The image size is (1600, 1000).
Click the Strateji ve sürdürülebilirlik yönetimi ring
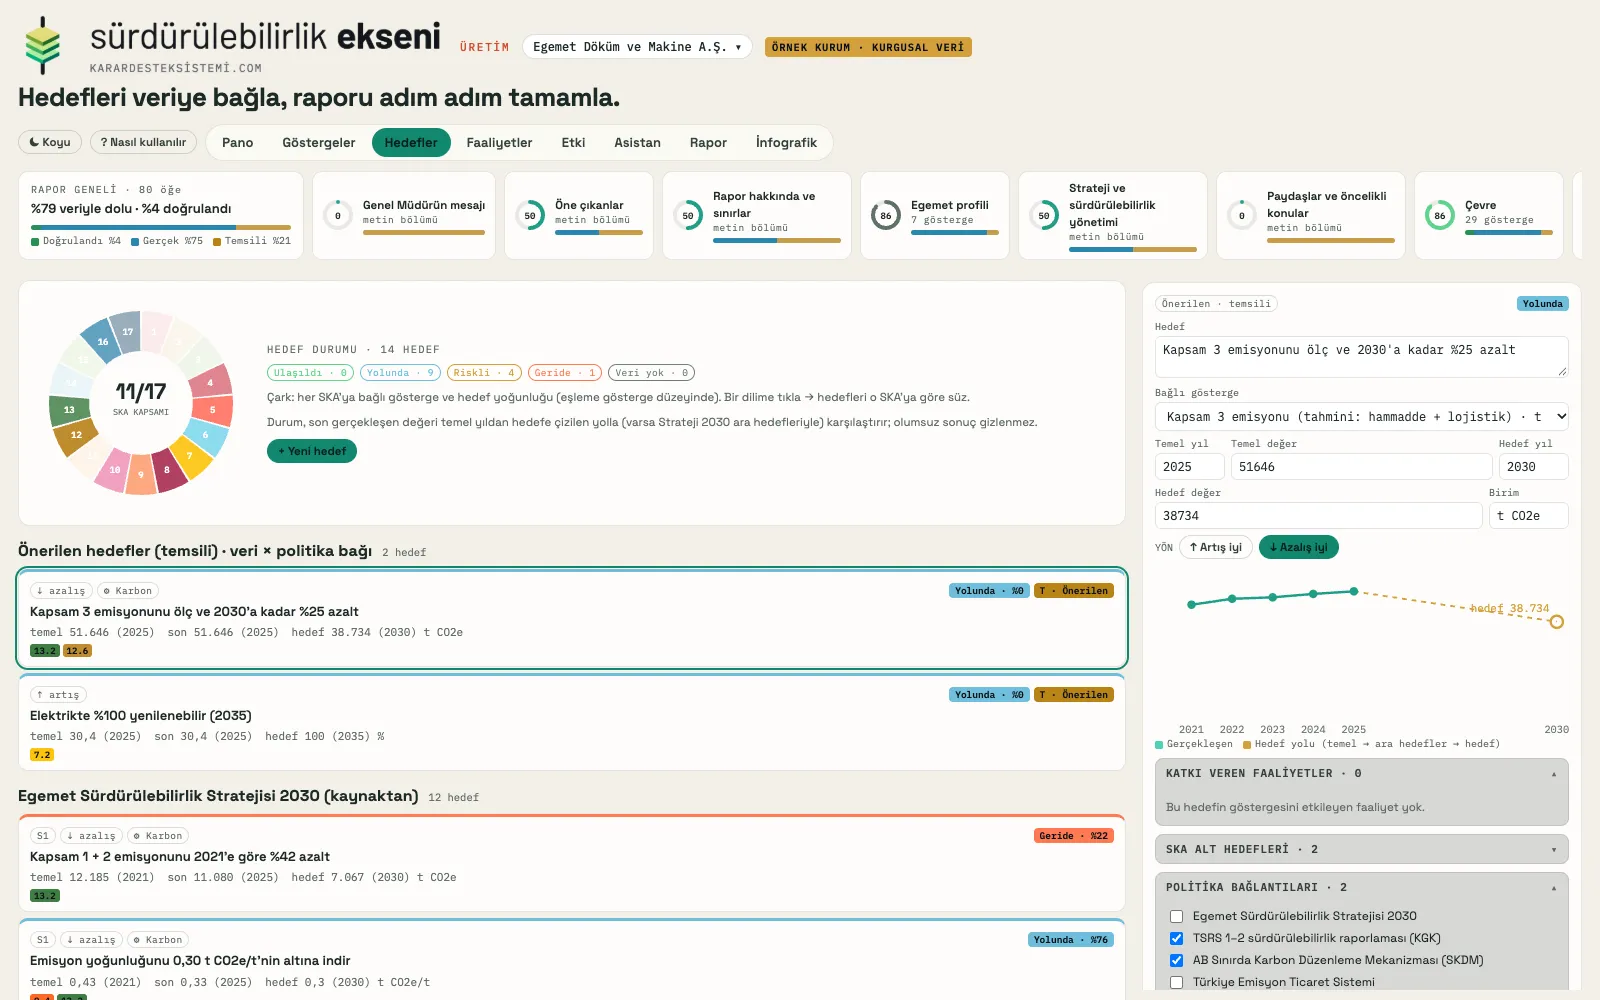point(1044,215)
